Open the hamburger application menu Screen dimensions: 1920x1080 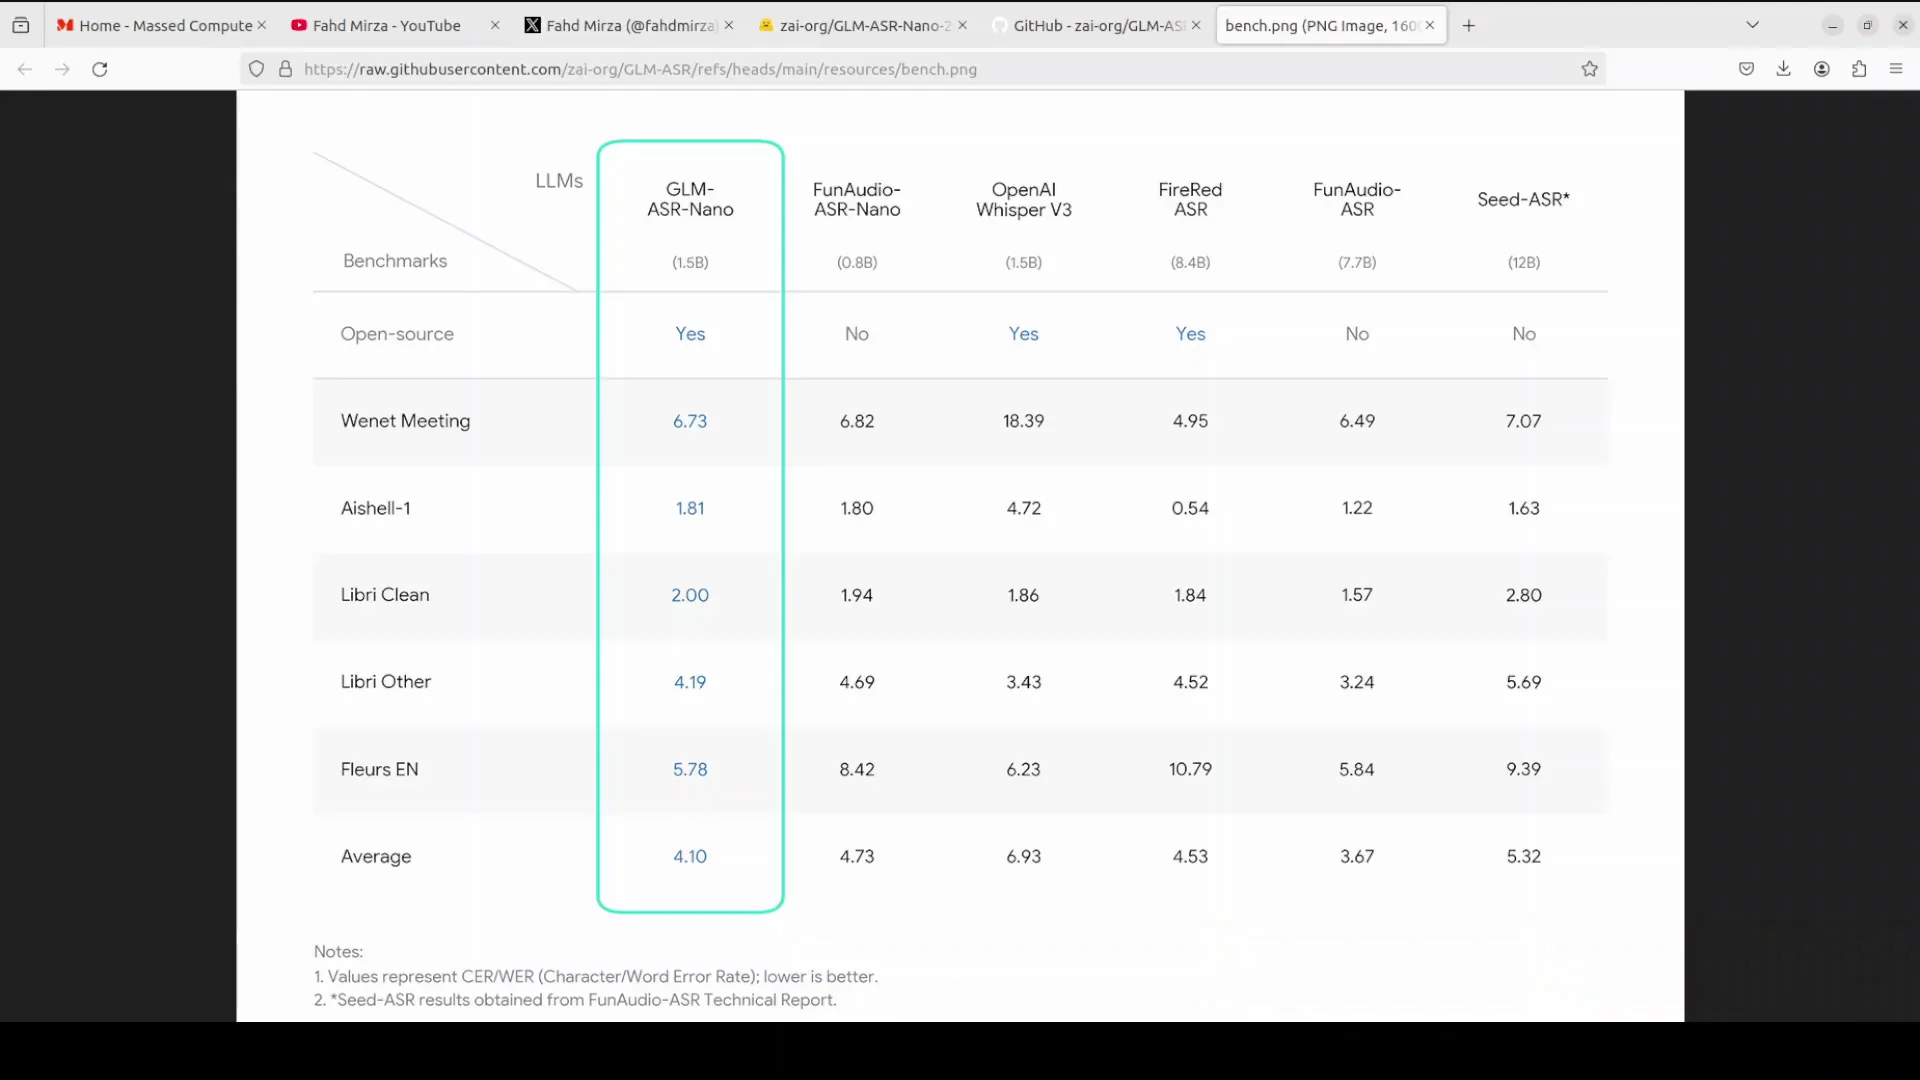(1896, 69)
